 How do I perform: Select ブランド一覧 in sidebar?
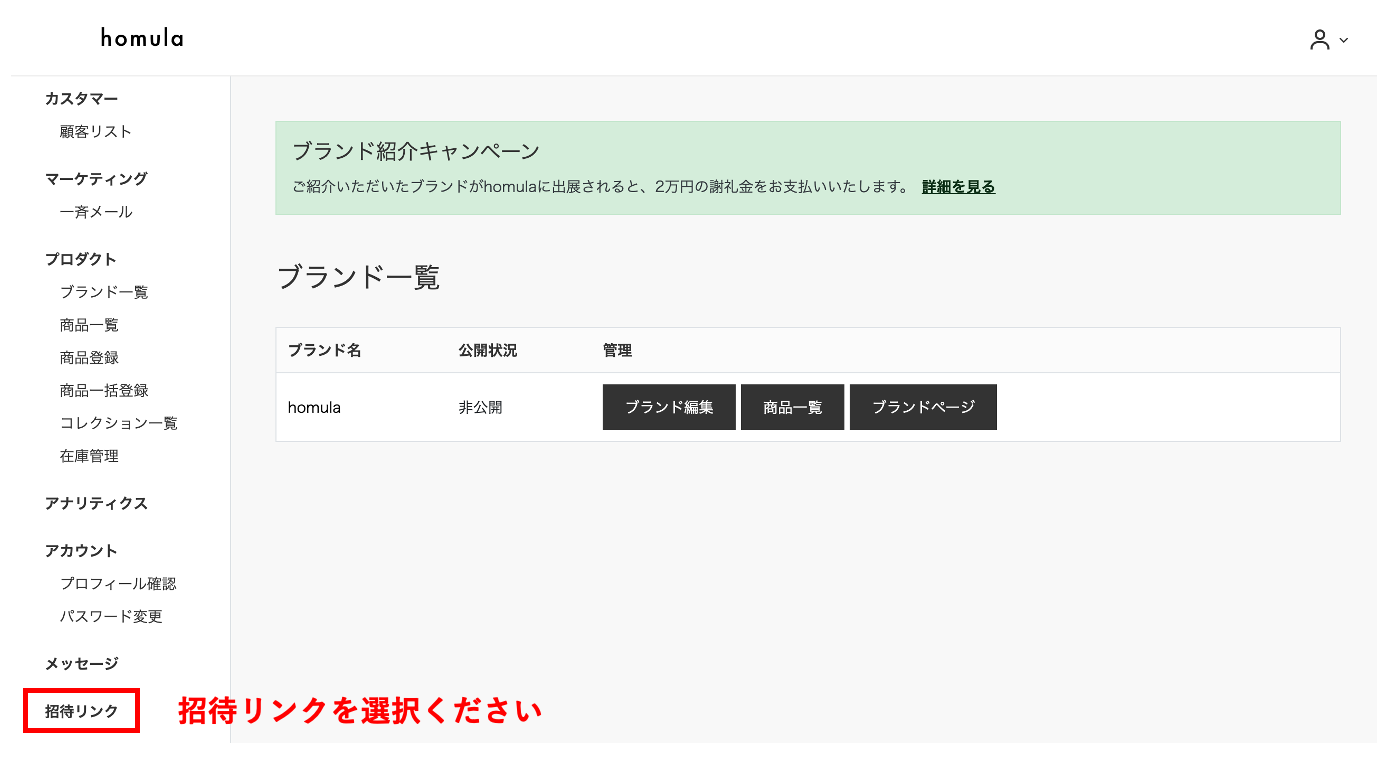click(x=104, y=292)
